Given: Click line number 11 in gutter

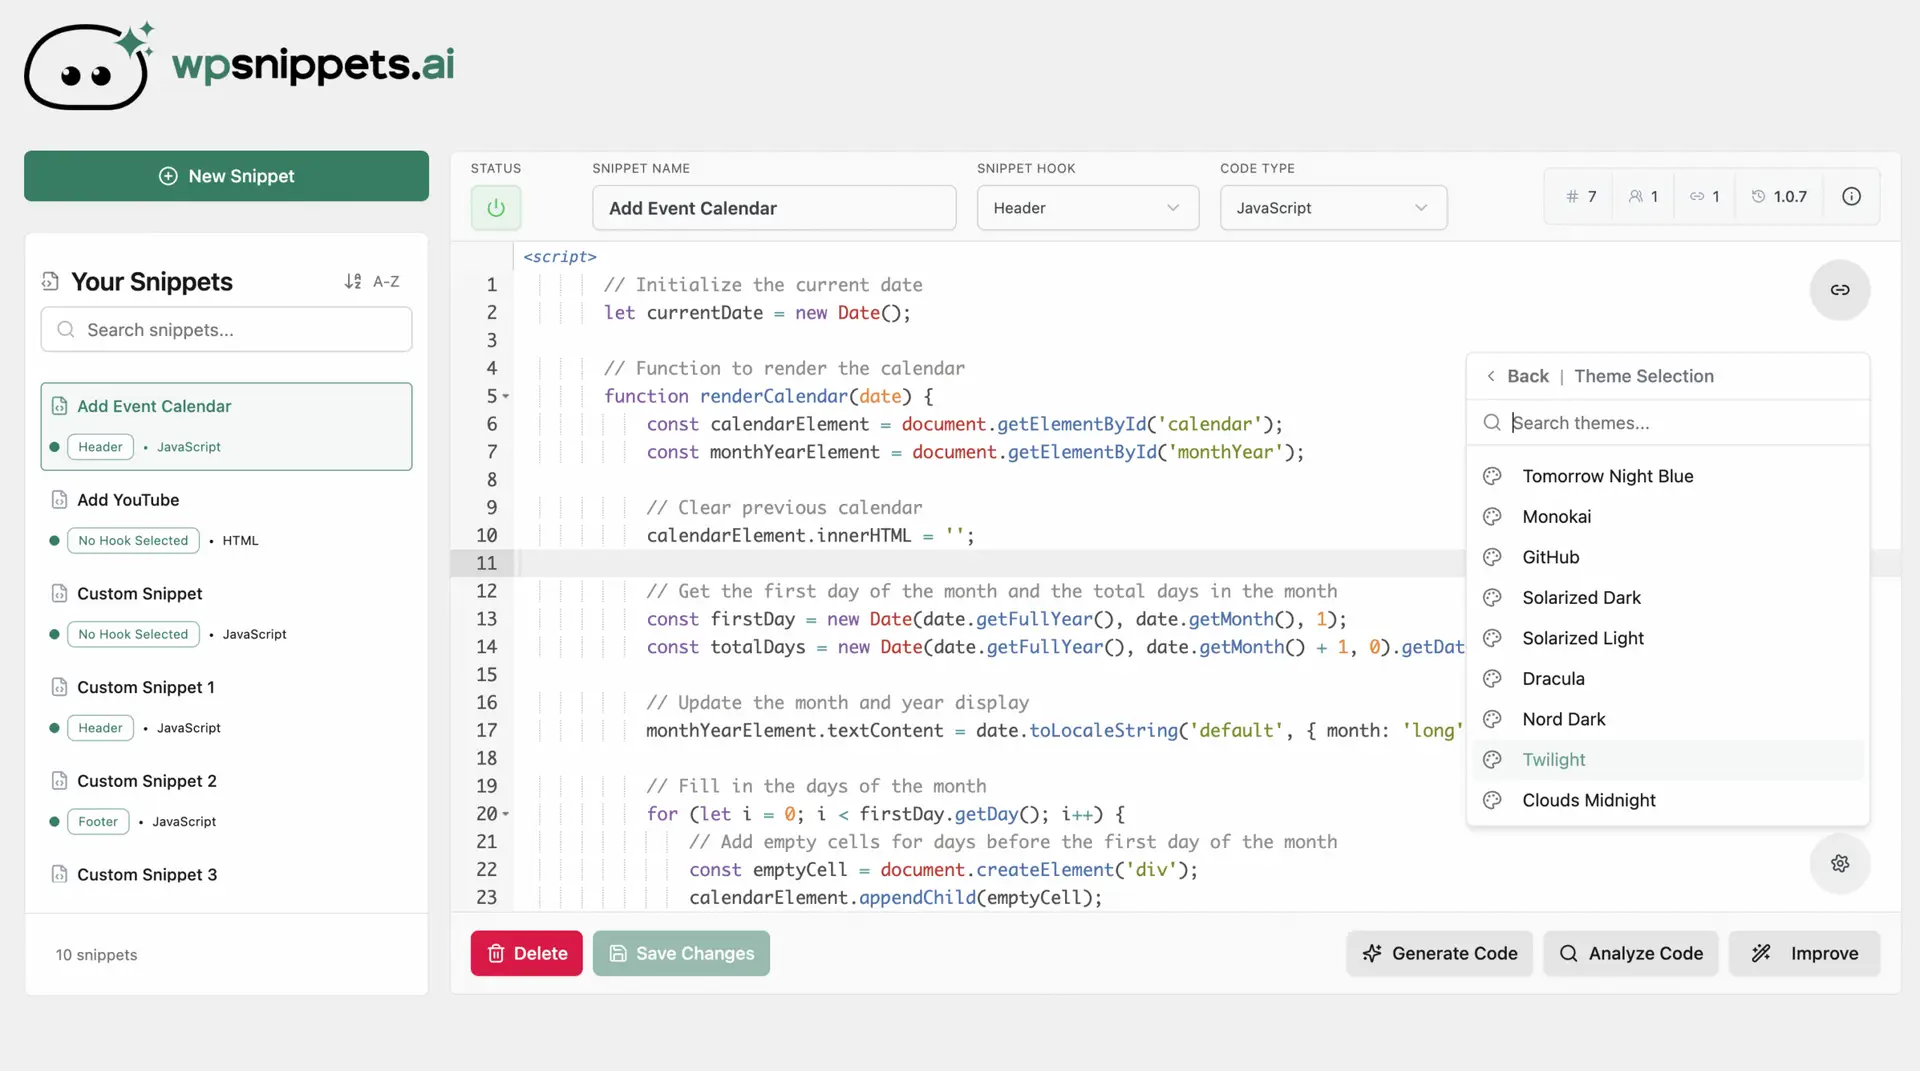Looking at the screenshot, I should 486,563.
